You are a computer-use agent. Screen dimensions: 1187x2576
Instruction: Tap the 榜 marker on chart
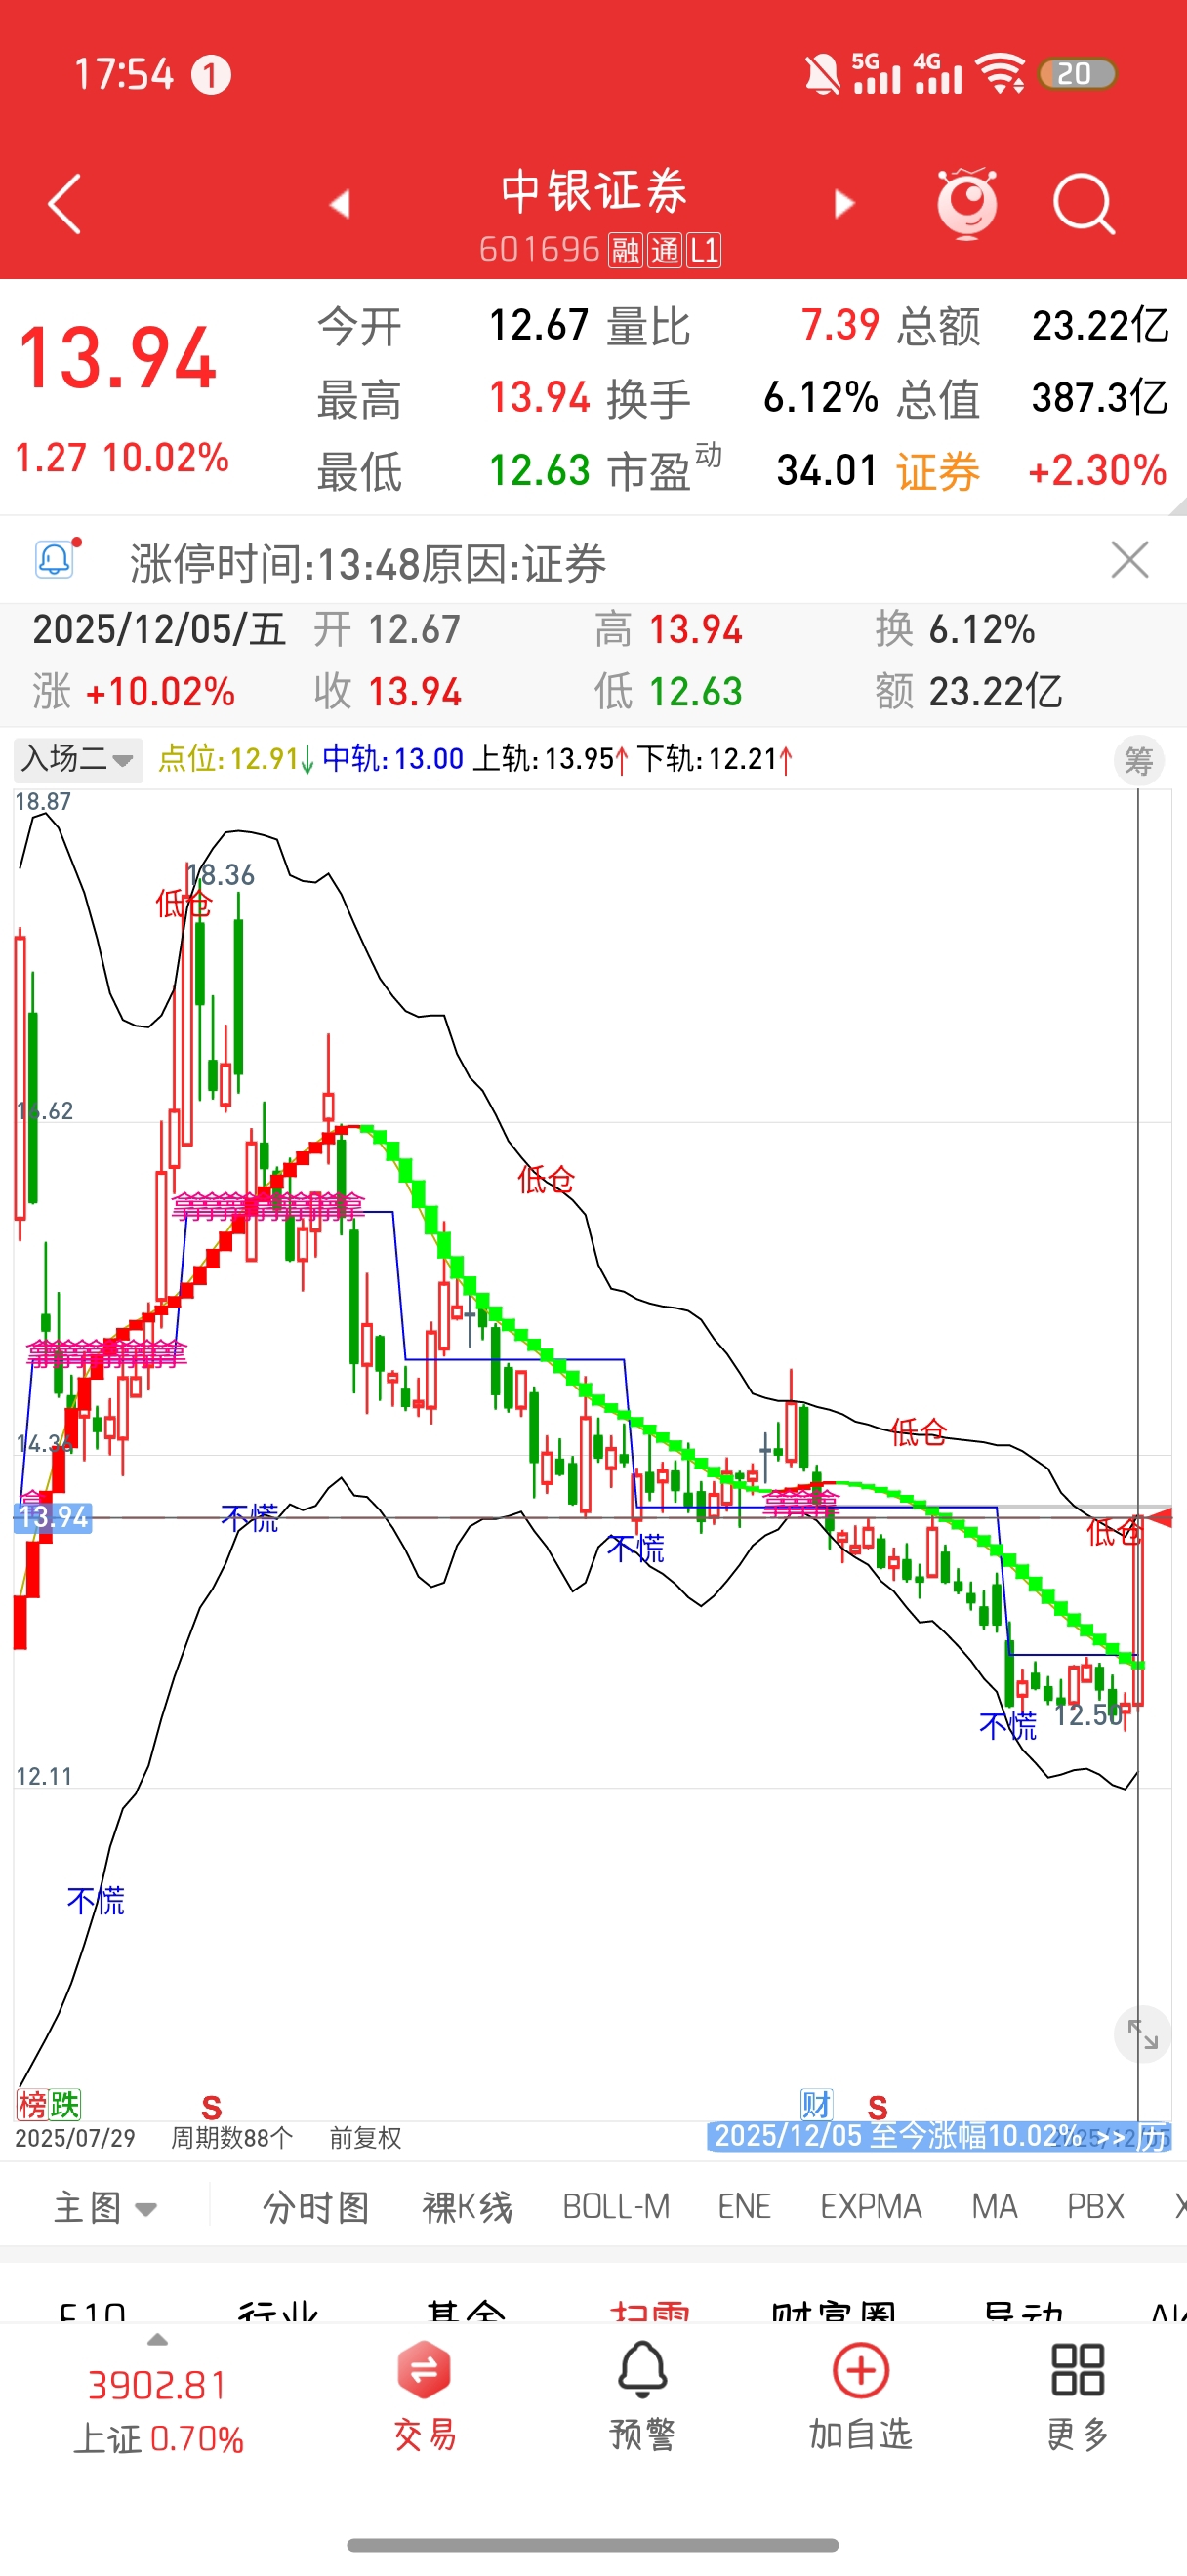click(31, 2105)
